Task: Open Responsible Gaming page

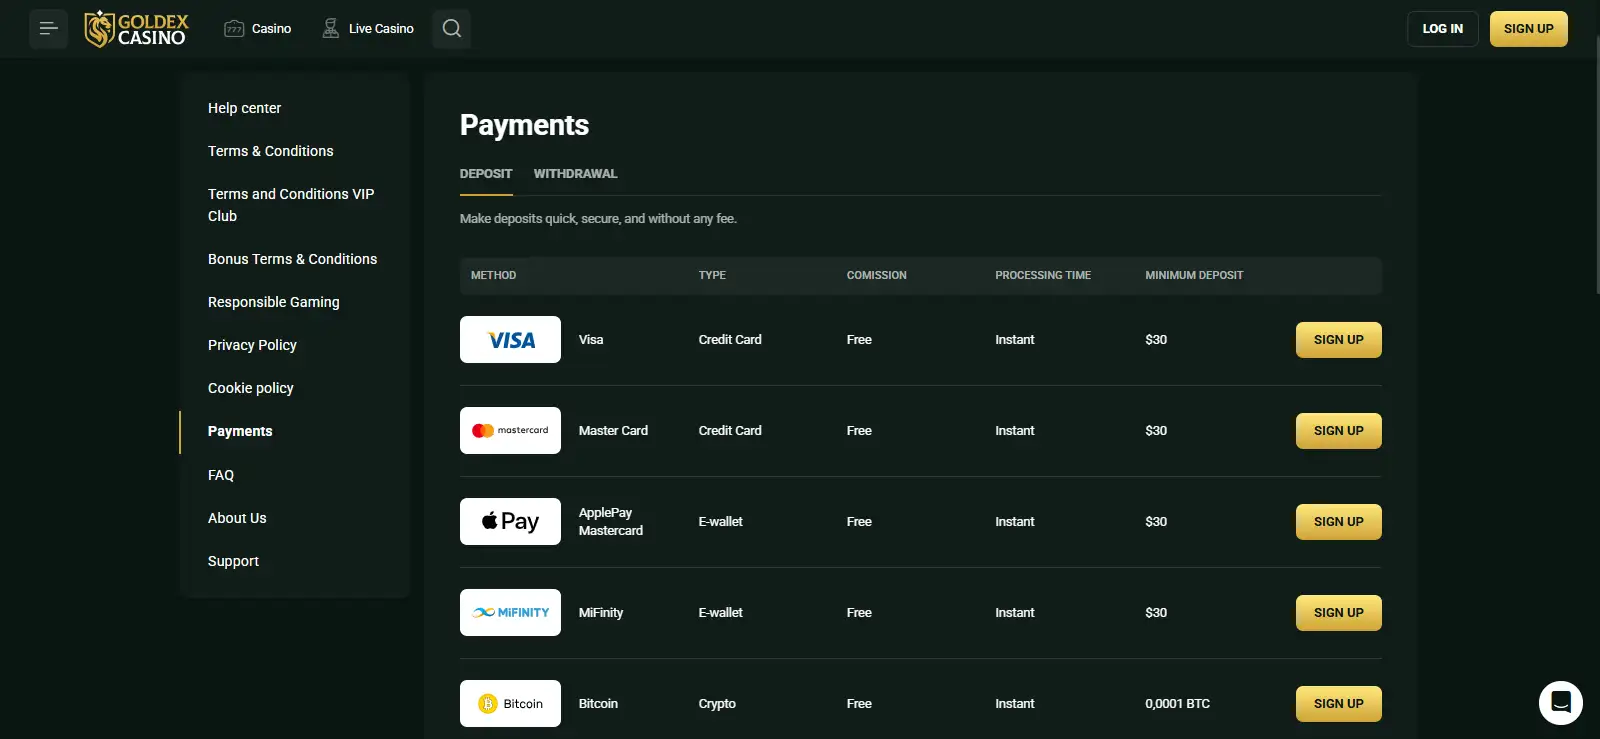Action: pyautogui.click(x=273, y=302)
